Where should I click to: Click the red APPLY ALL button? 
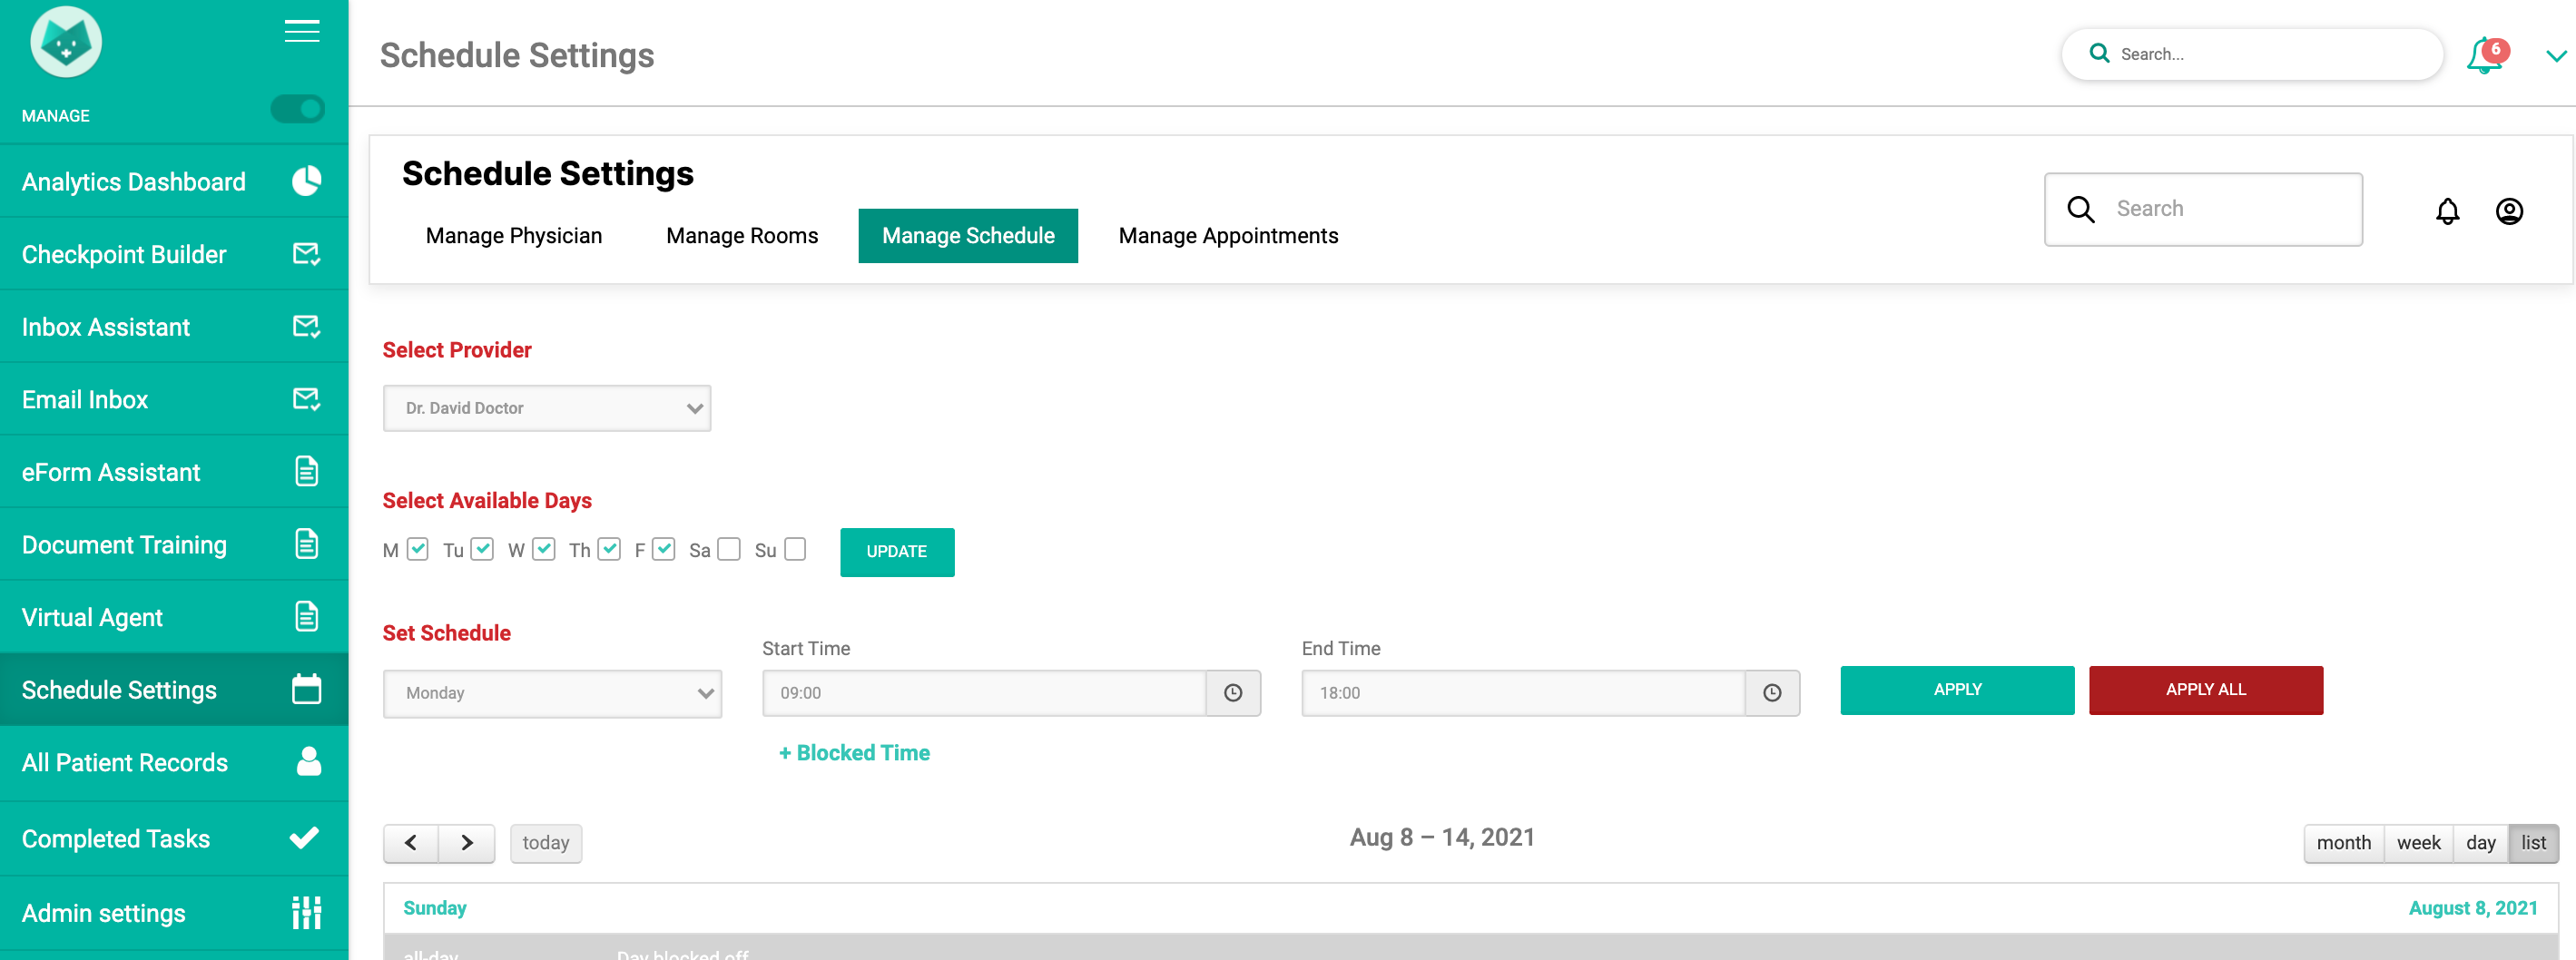click(2206, 690)
